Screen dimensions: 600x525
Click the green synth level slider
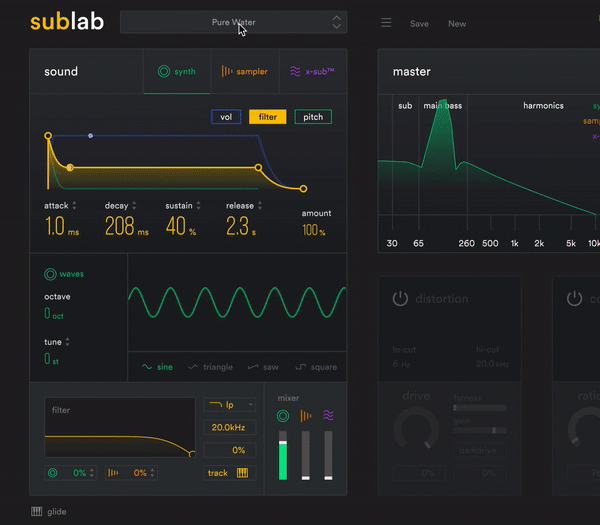click(x=283, y=455)
